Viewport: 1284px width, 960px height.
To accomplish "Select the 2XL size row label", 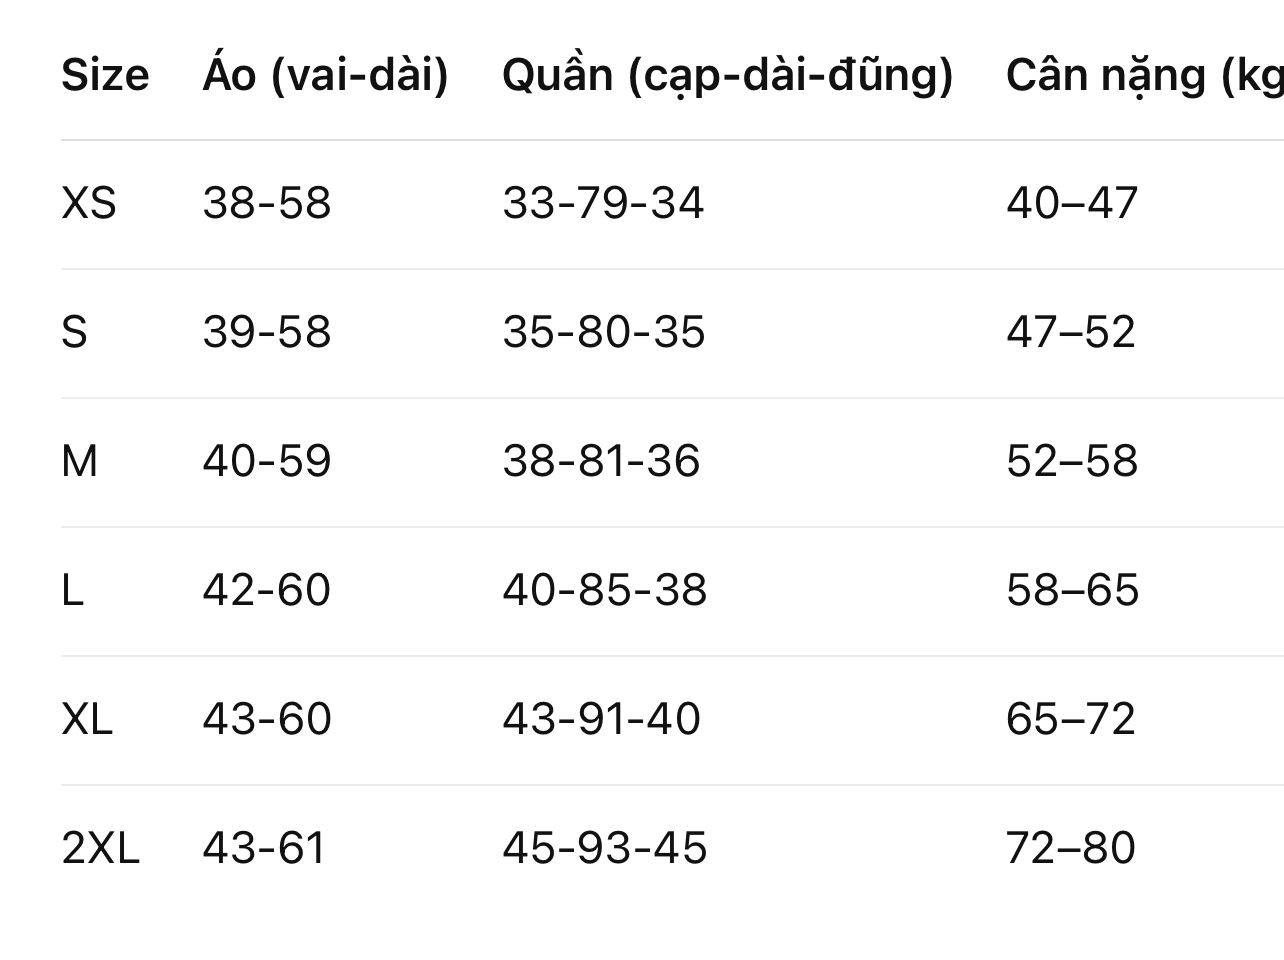I will [x=100, y=849].
